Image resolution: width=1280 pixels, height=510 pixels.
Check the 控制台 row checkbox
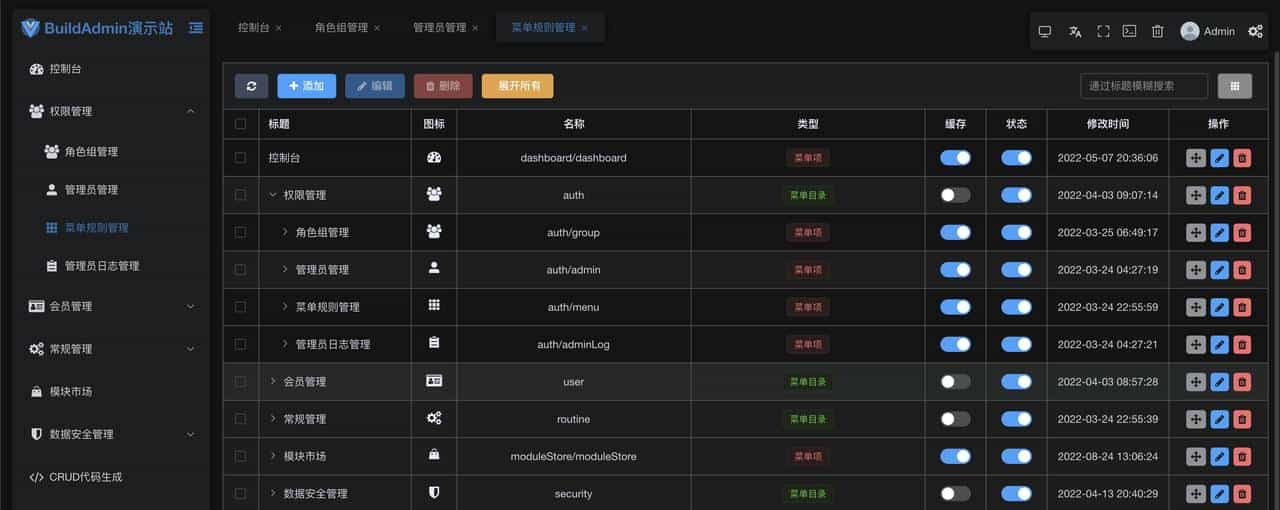tap(240, 158)
